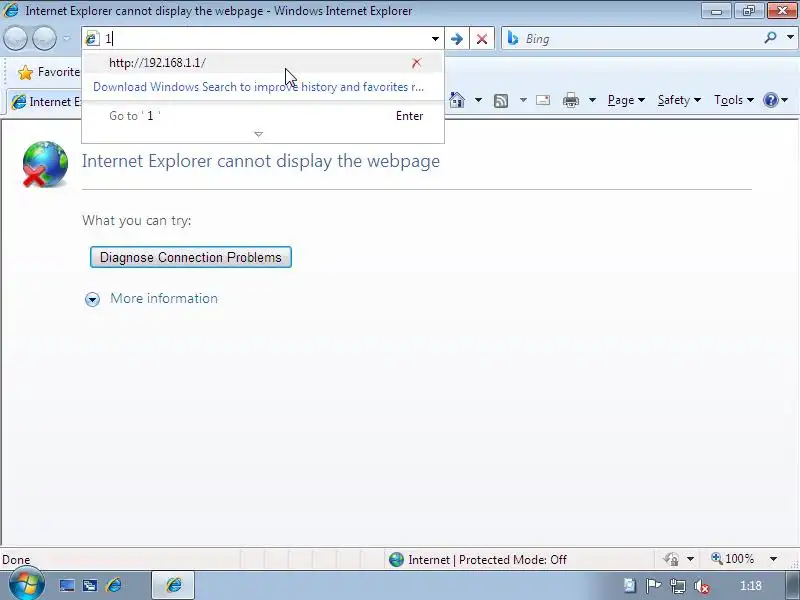Click the search magnifier icon

coord(771,37)
